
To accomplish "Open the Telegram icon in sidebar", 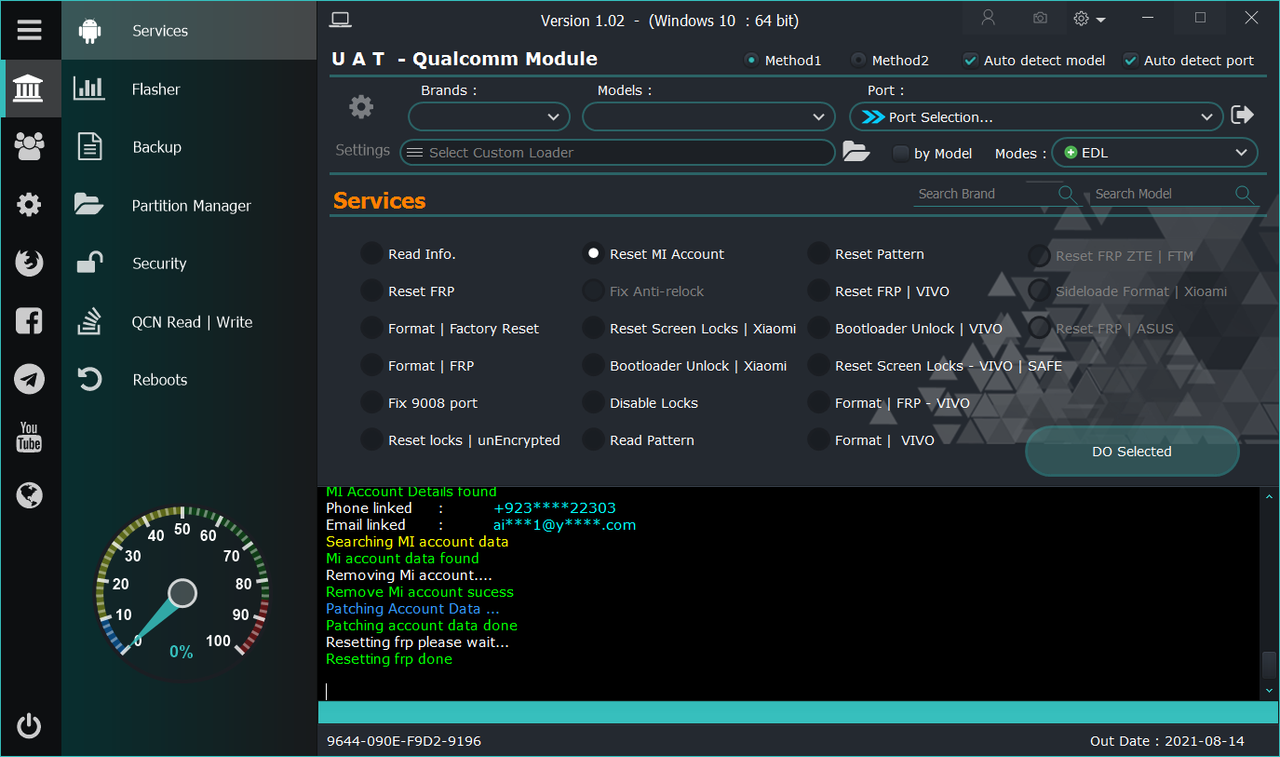I will 29,379.
